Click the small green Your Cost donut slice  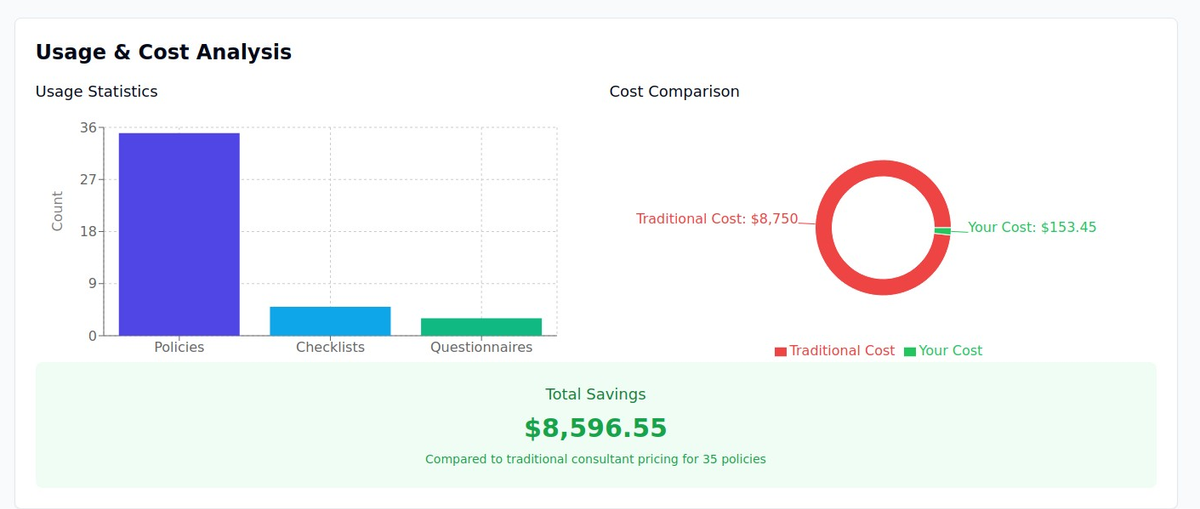(942, 231)
